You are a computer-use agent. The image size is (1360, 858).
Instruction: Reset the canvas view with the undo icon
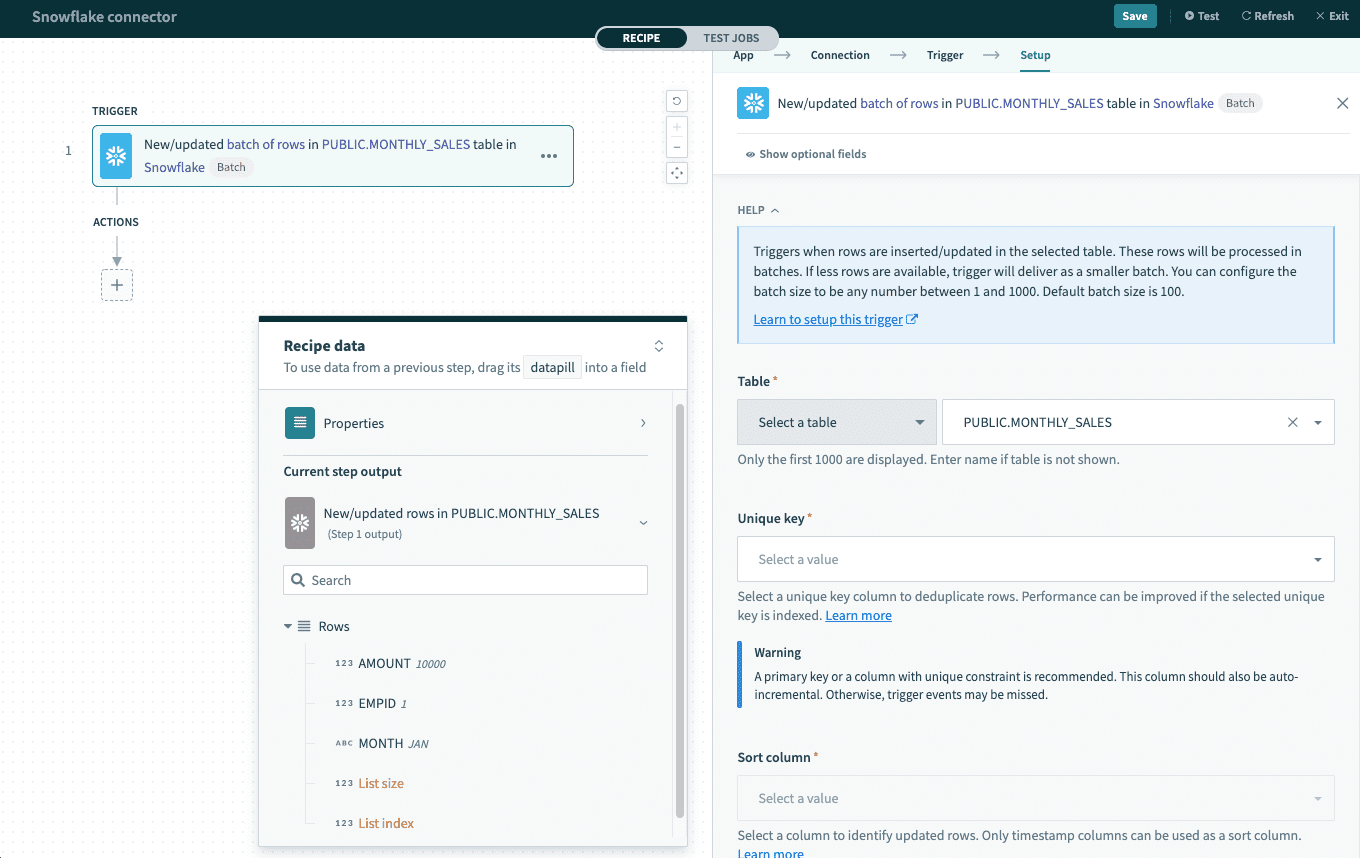677,101
